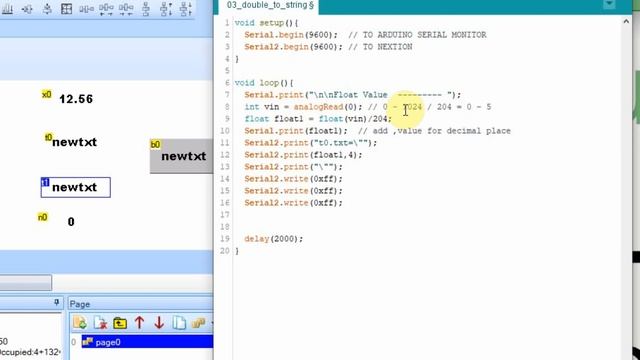The width and height of the screenshot is (640, 360).
Task: Click the Serial2.print t0.txt code line
Action: [x=311, y=143]
